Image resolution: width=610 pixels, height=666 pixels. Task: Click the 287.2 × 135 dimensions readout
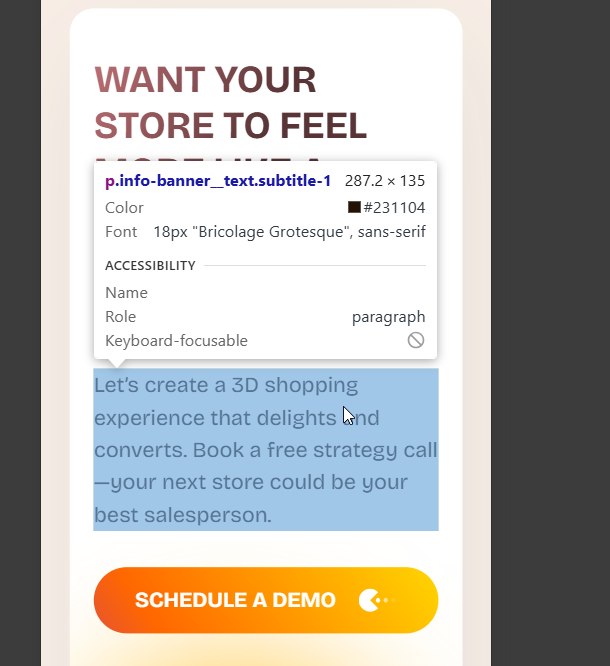(x=385, y=181)
